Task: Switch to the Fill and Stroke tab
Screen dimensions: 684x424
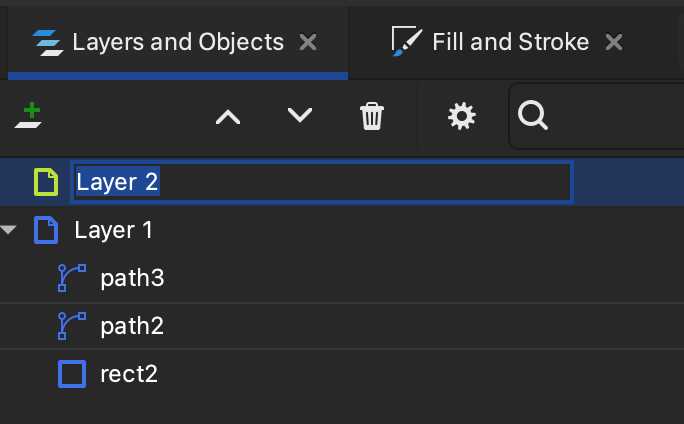Action: (x=510, y=42)
